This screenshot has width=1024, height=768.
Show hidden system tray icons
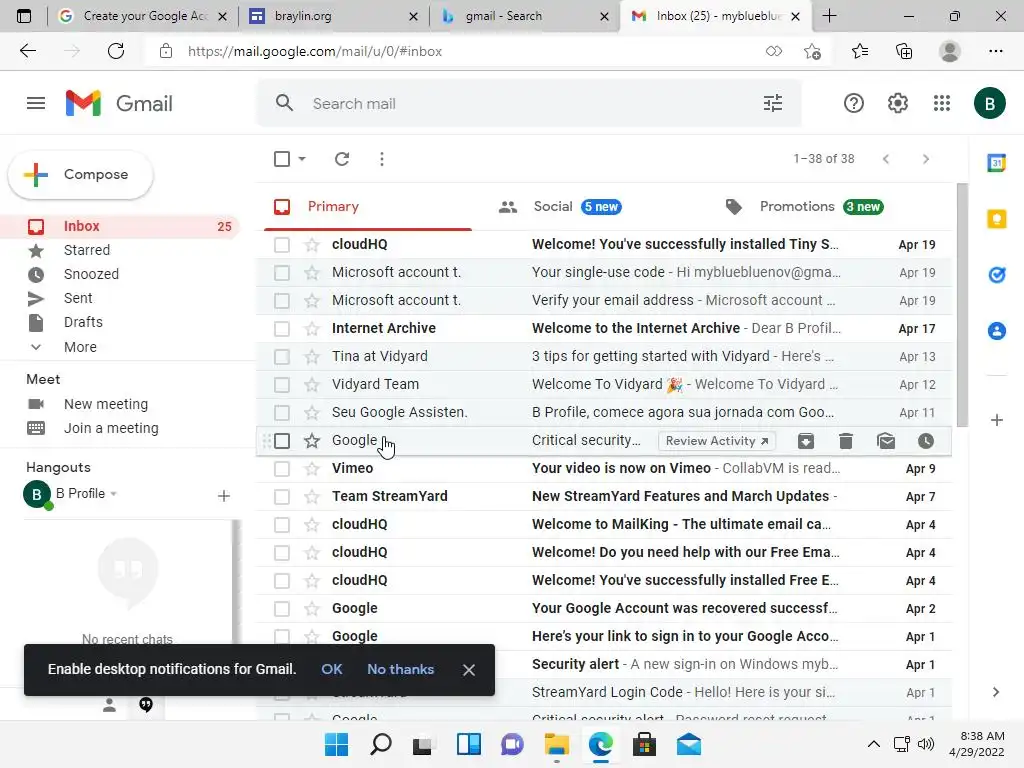[873, 744]
